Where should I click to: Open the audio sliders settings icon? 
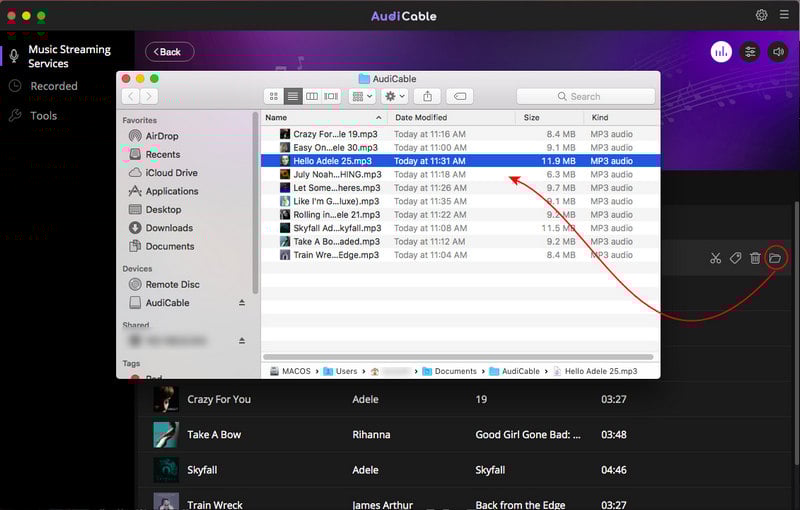pos(749,52)
